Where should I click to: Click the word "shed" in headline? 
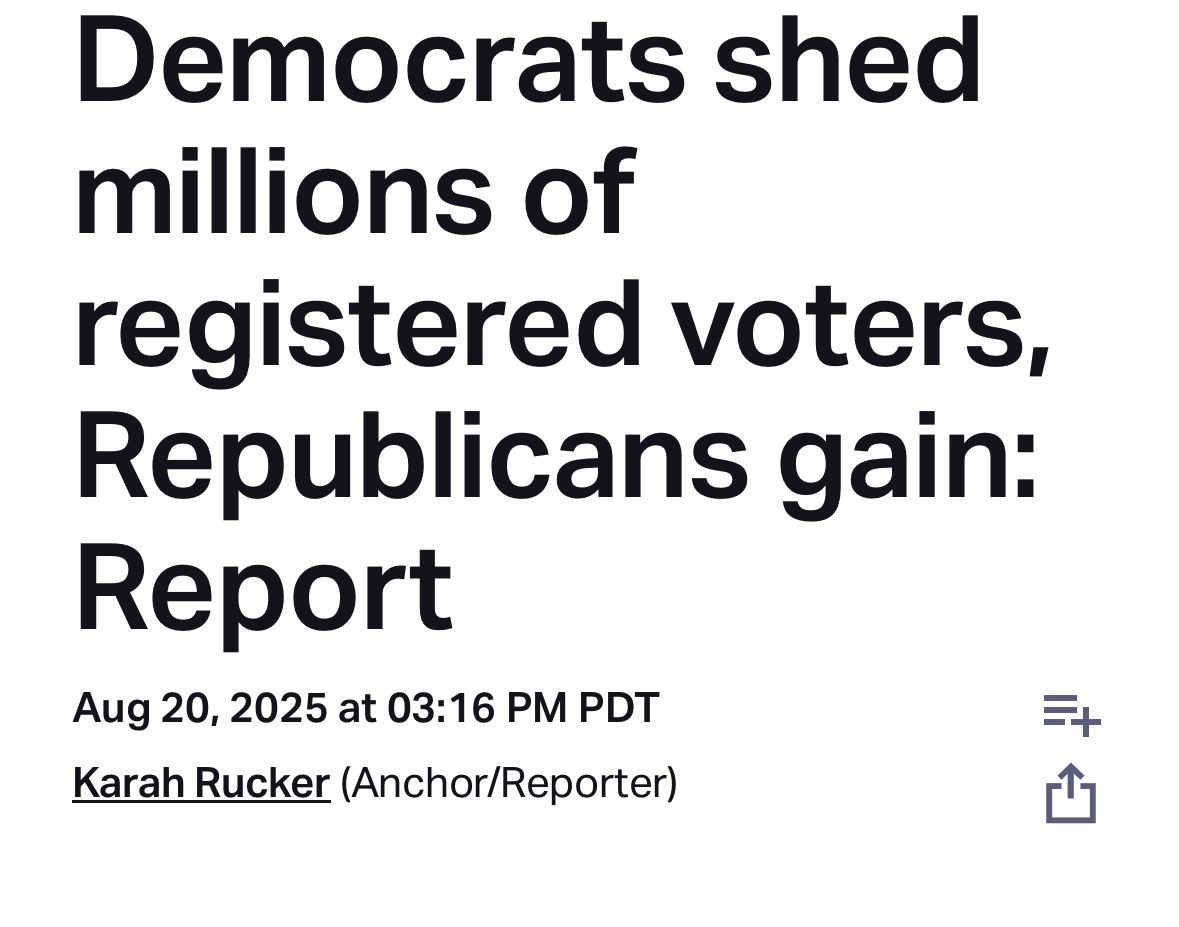pos(847,59)
